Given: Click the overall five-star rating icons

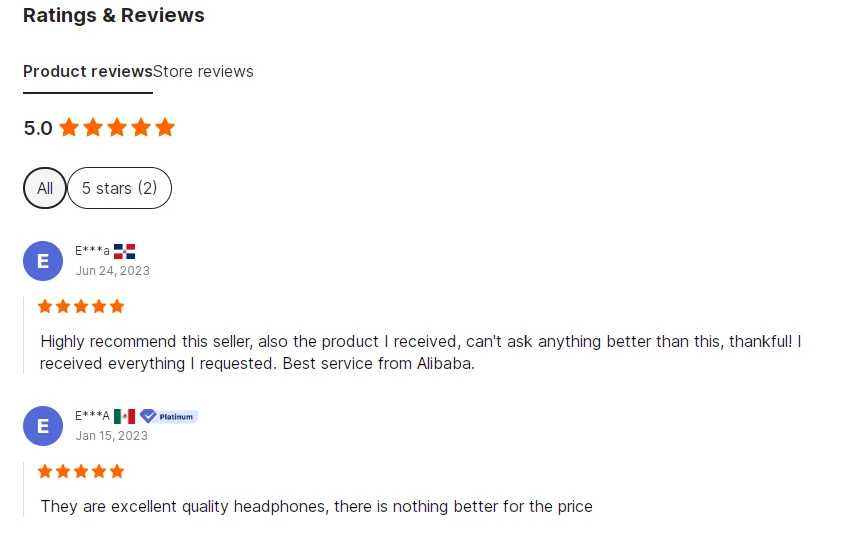Looking at the screenshot, I should pos(117,128).
